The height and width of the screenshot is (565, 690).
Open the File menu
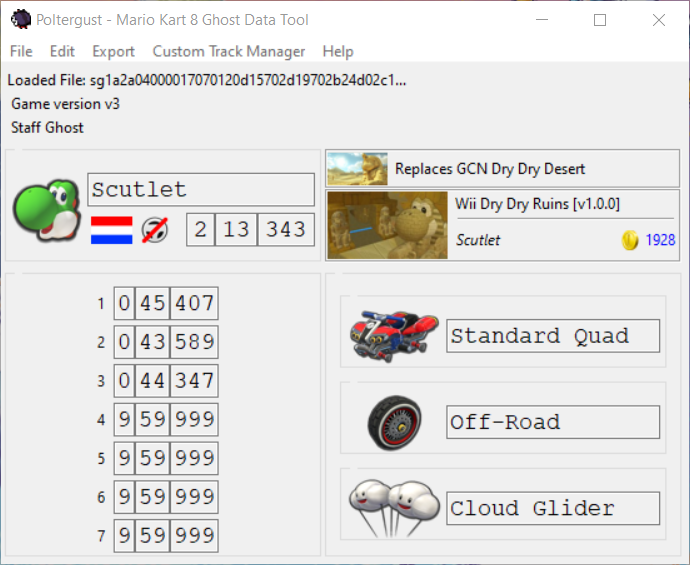[21, 51]
